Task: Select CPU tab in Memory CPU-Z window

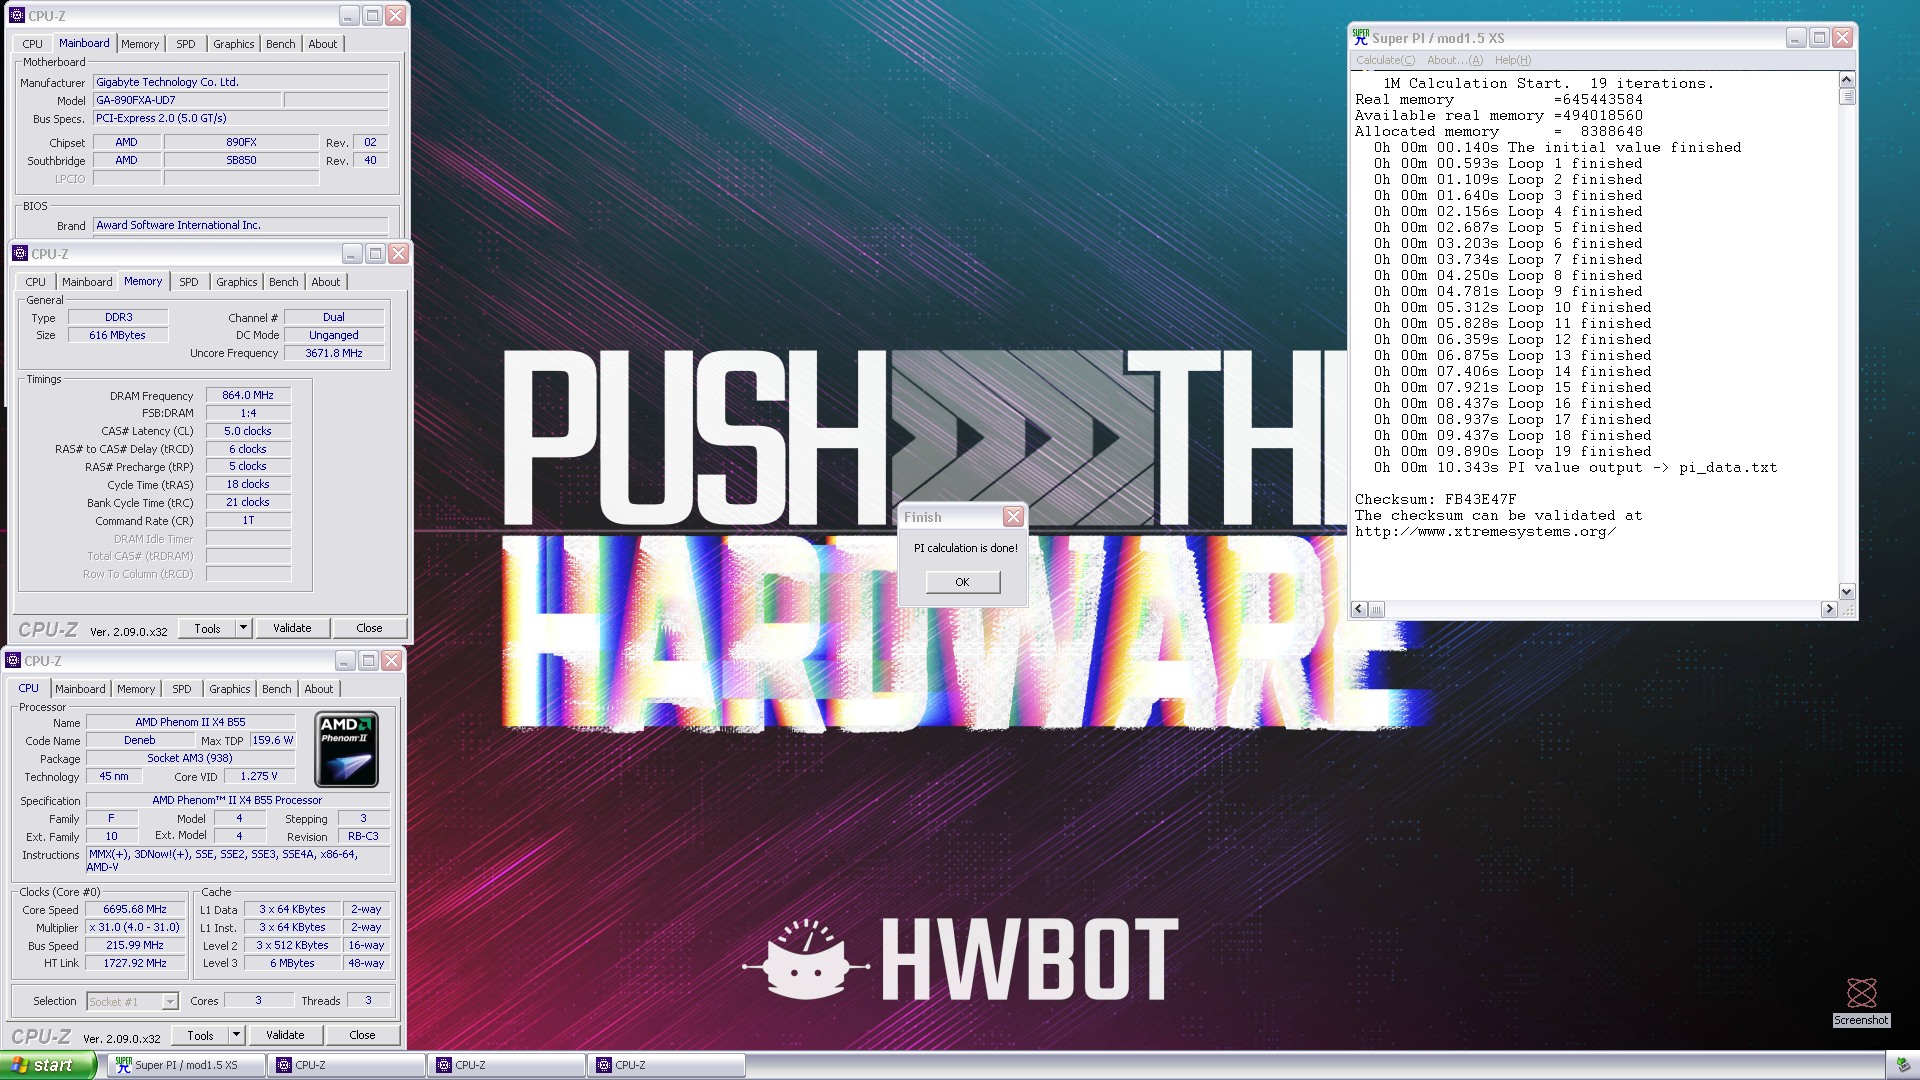Action: tap(36, 282)
